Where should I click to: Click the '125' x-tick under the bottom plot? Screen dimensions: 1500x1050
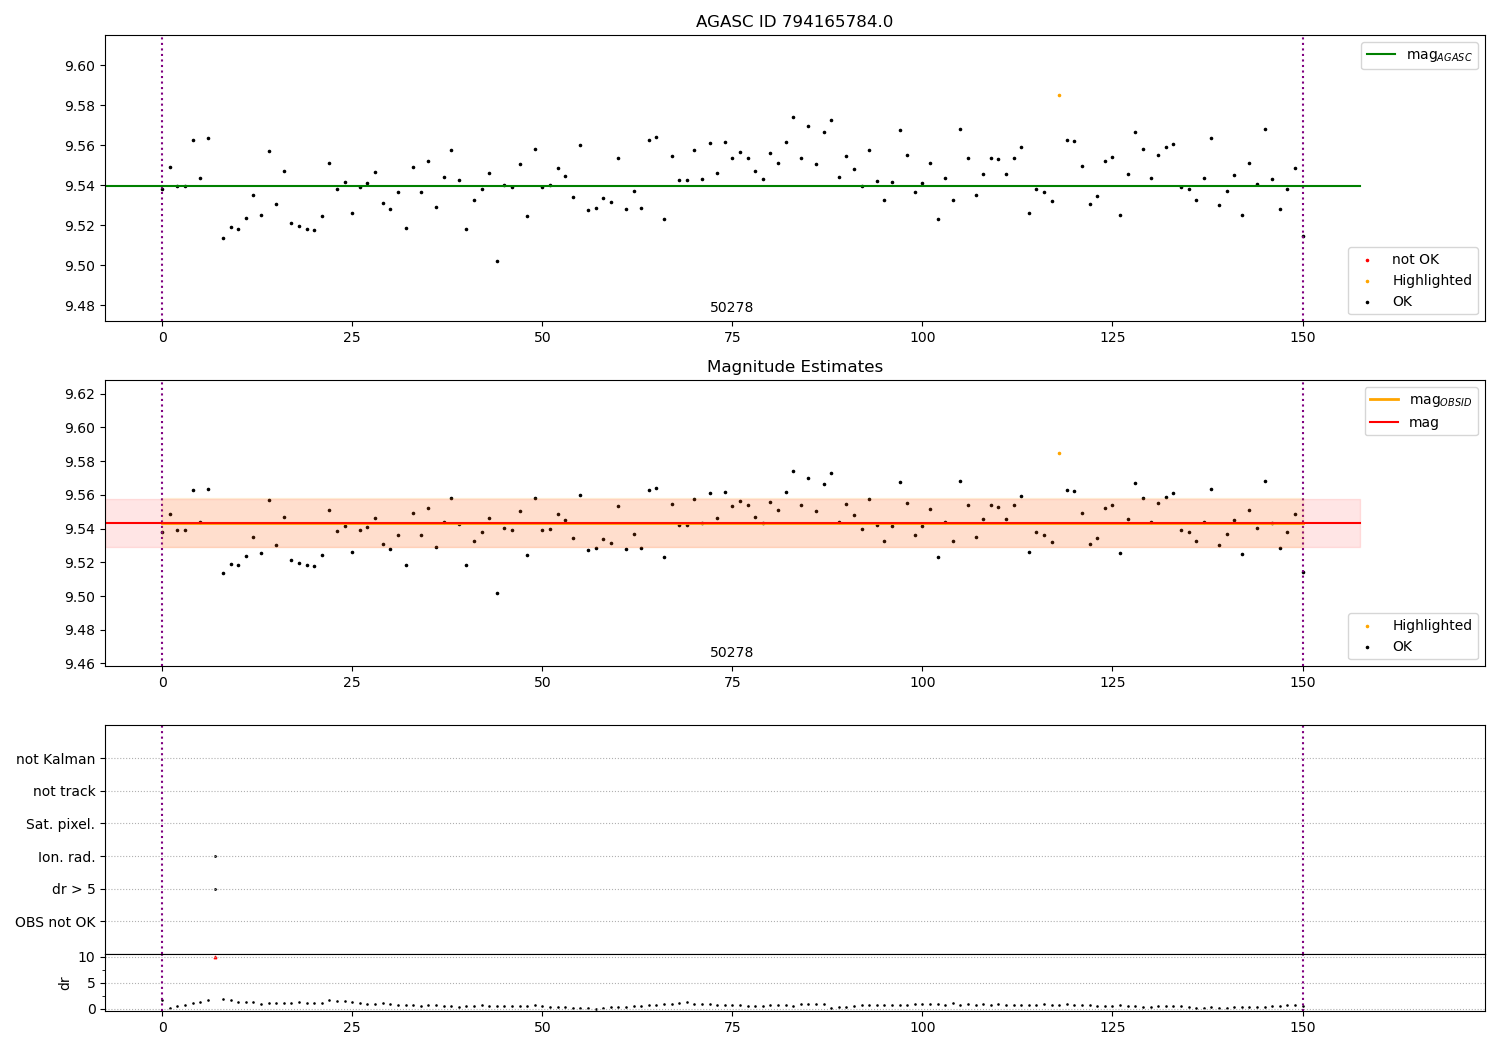pyautogui.click(x=1113, y=1028)
